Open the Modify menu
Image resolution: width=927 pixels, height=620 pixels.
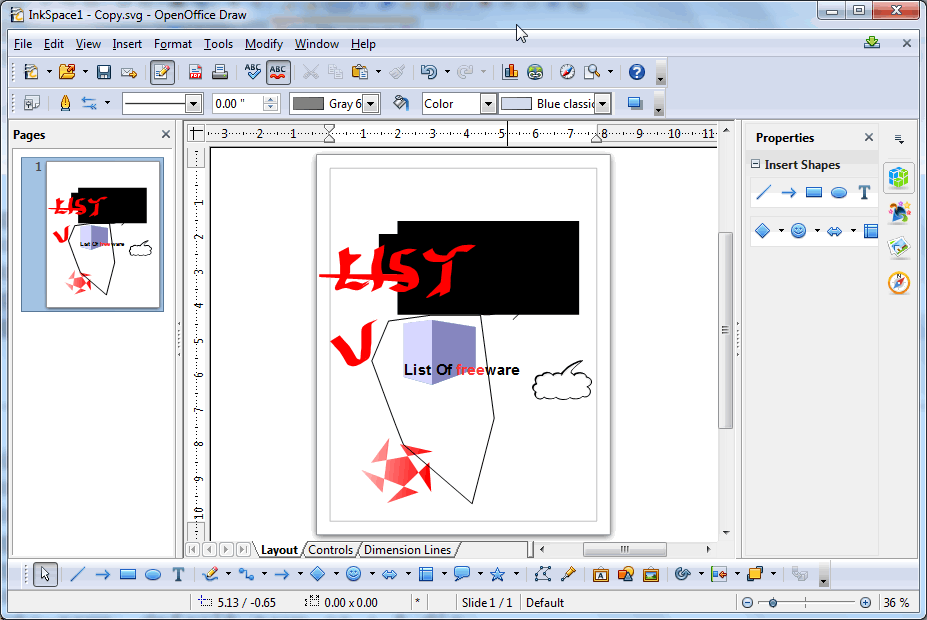[263, 43]
